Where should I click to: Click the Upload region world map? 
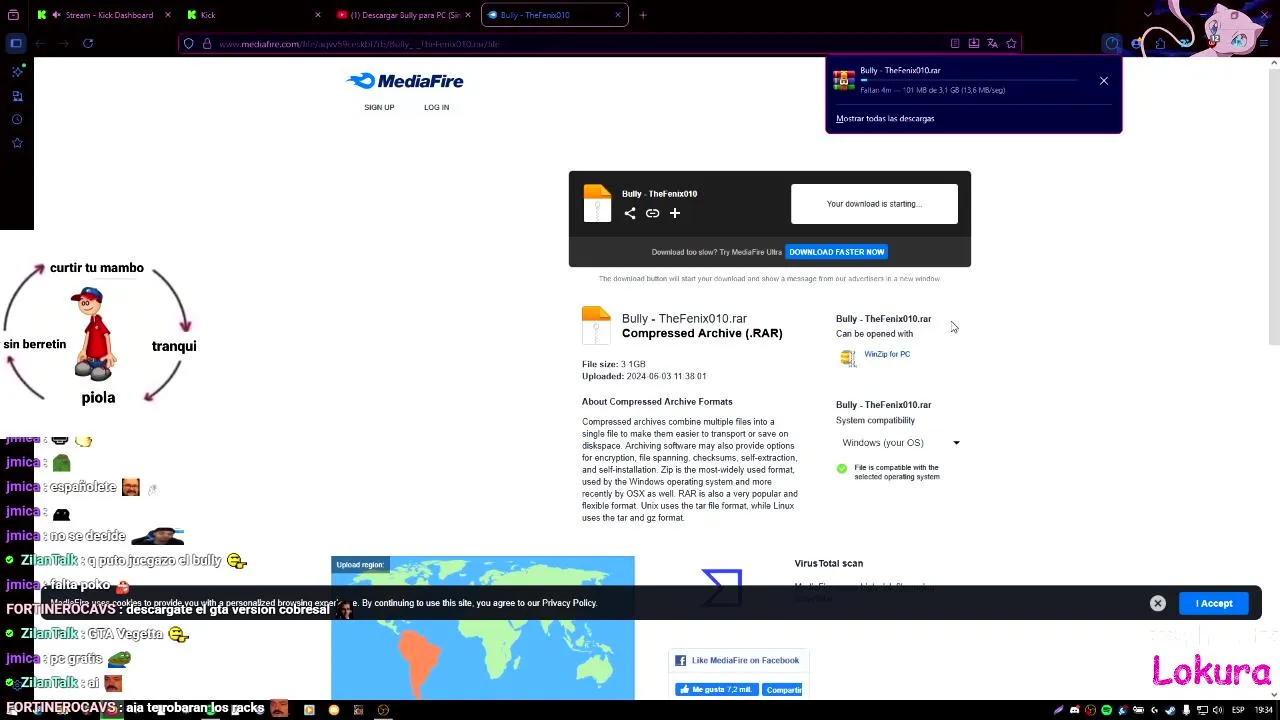(x=483, y=628)
